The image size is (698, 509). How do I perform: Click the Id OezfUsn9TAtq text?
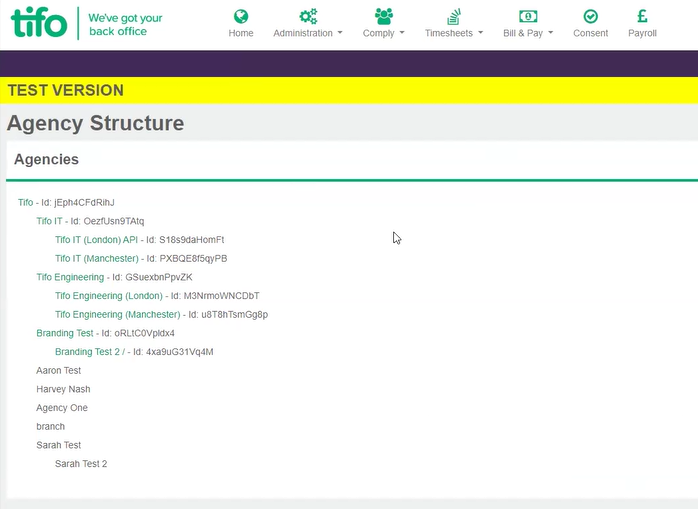coord(107,221)
